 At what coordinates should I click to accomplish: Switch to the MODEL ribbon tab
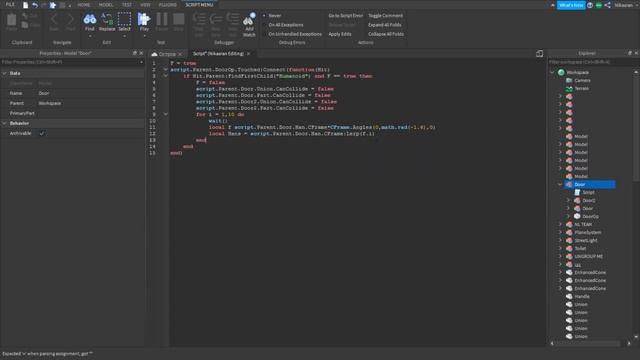point(106,5)
